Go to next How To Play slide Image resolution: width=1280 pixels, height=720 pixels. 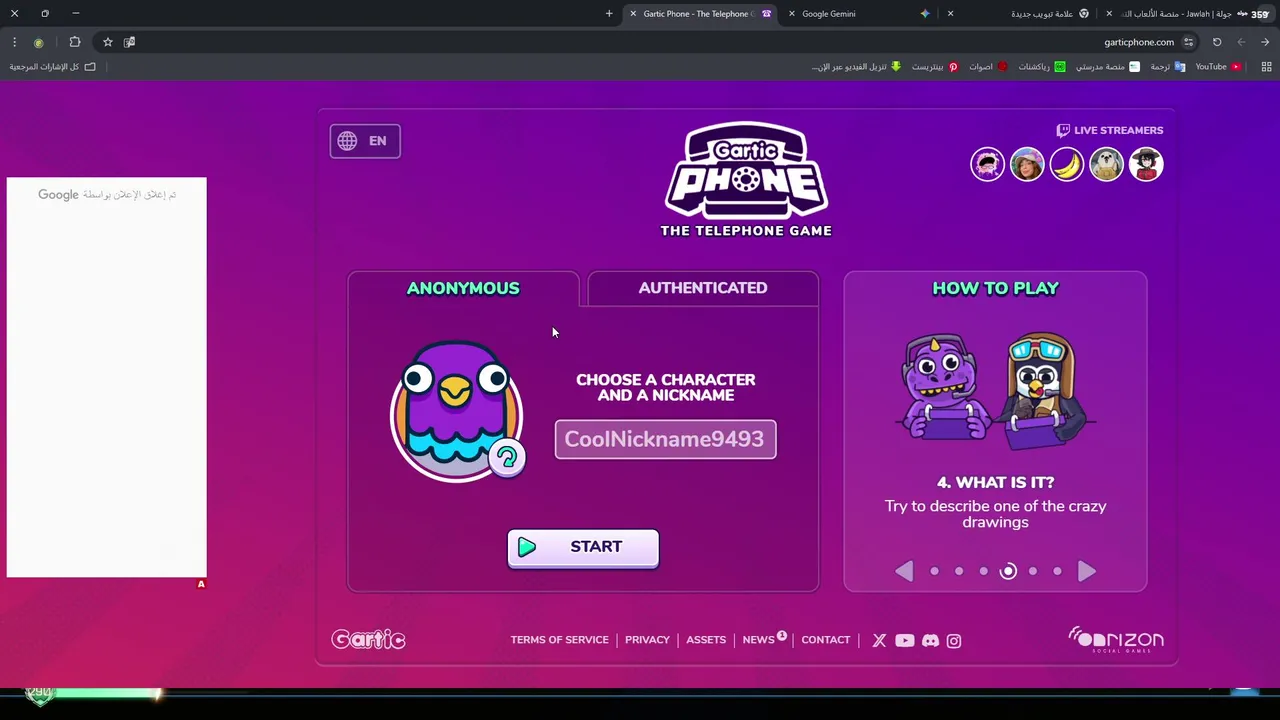pos(1087,571)
